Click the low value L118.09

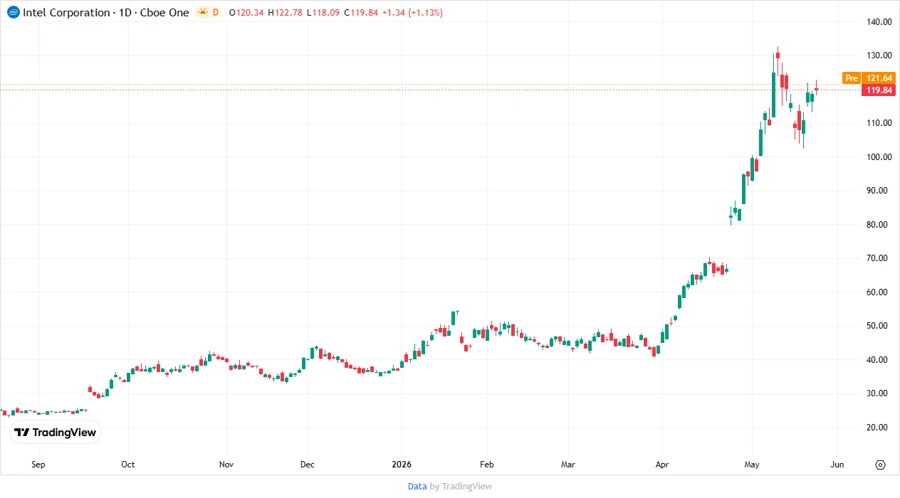323,13
